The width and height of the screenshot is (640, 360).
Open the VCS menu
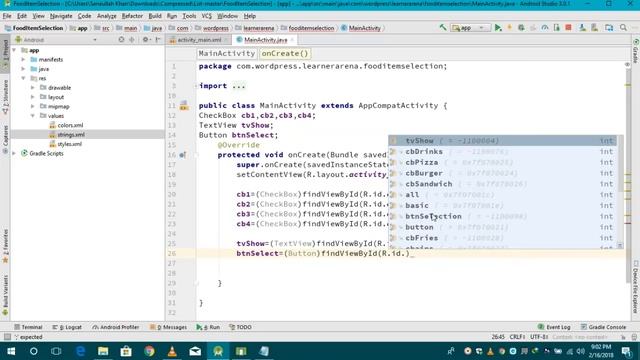point(207,16)
